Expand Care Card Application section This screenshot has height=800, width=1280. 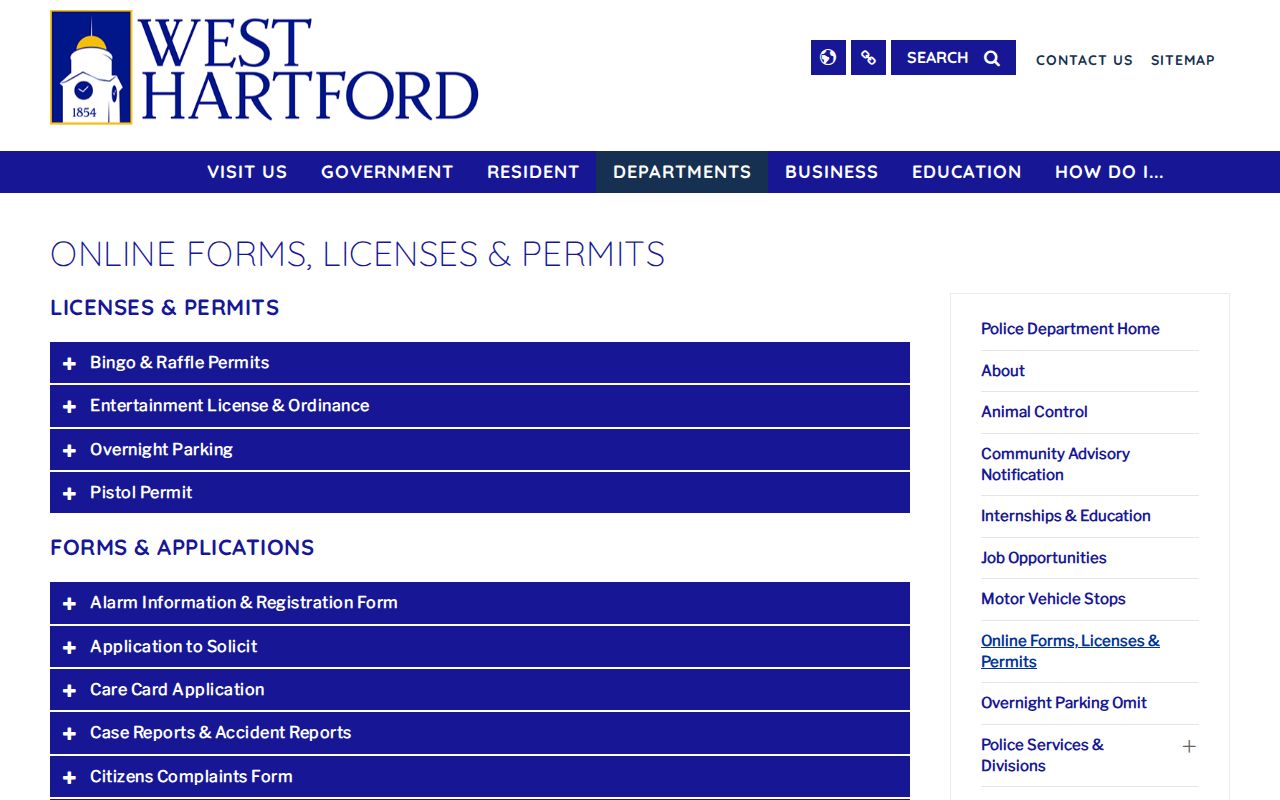480,690
